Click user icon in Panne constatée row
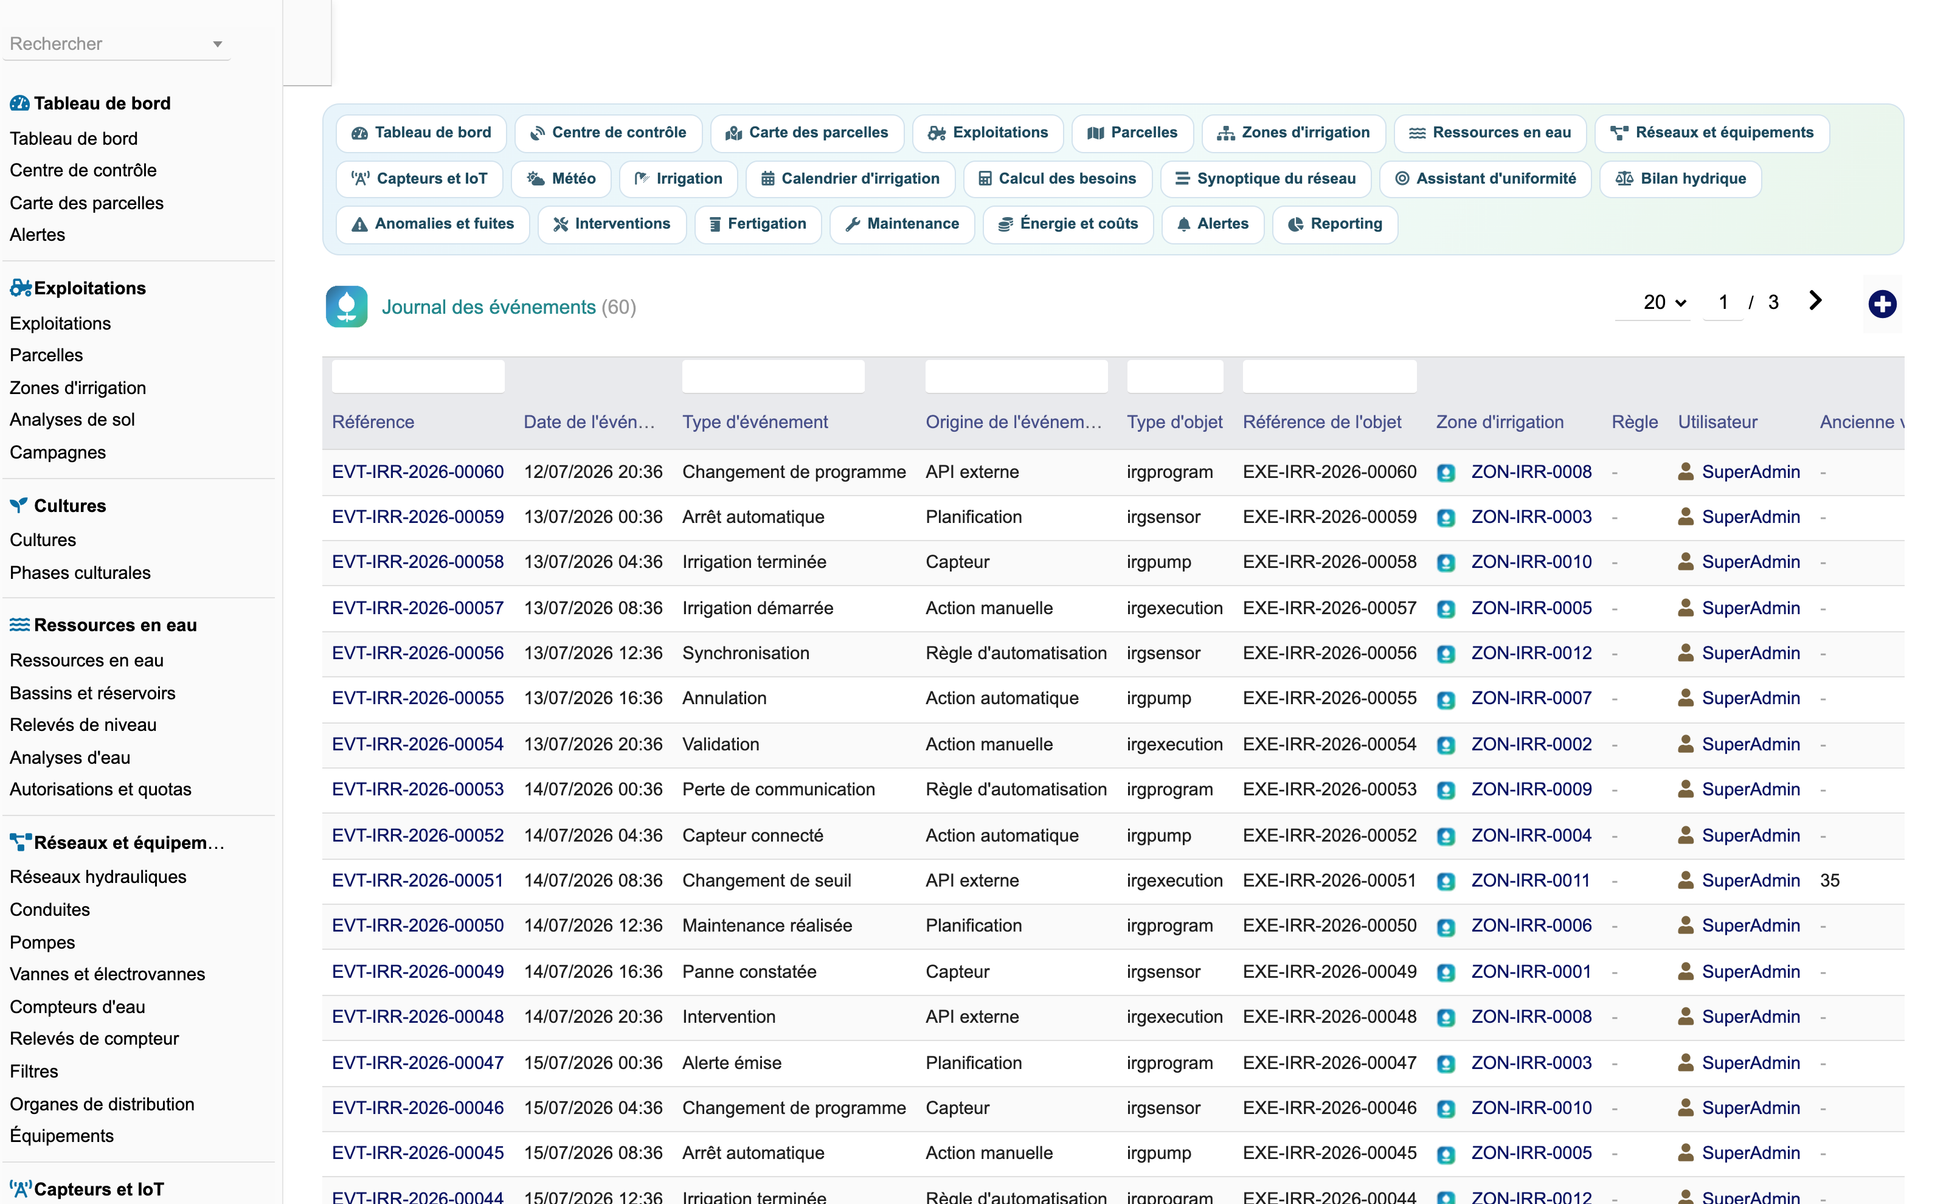This screenshot has width=1946, height=1204. [1686, 971]
